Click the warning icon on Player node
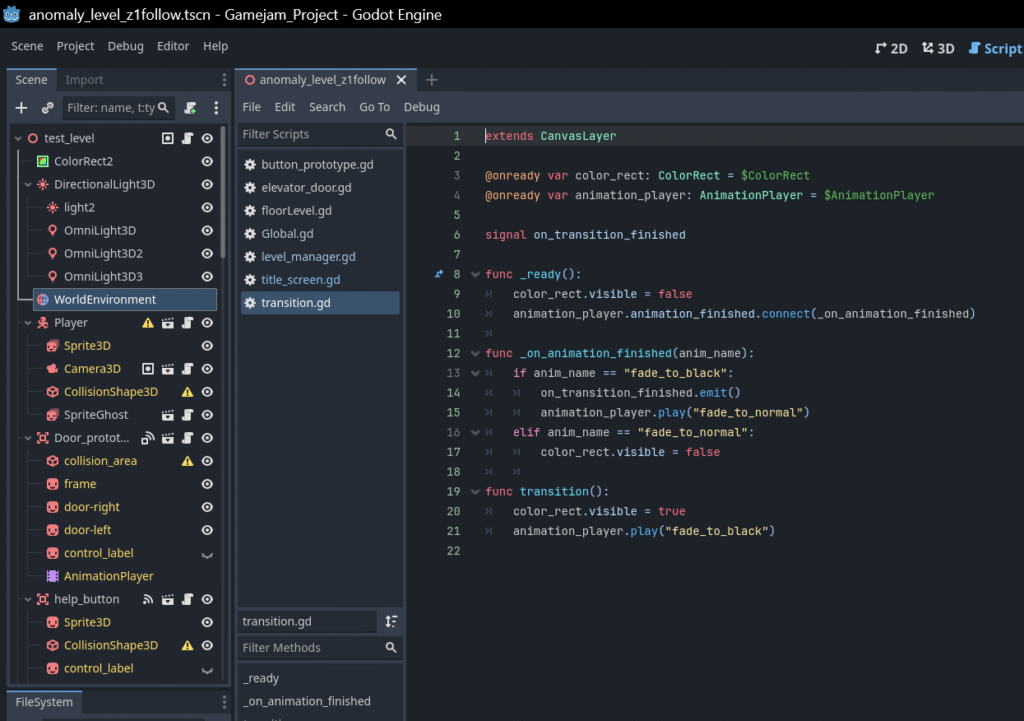 [148, 323]
